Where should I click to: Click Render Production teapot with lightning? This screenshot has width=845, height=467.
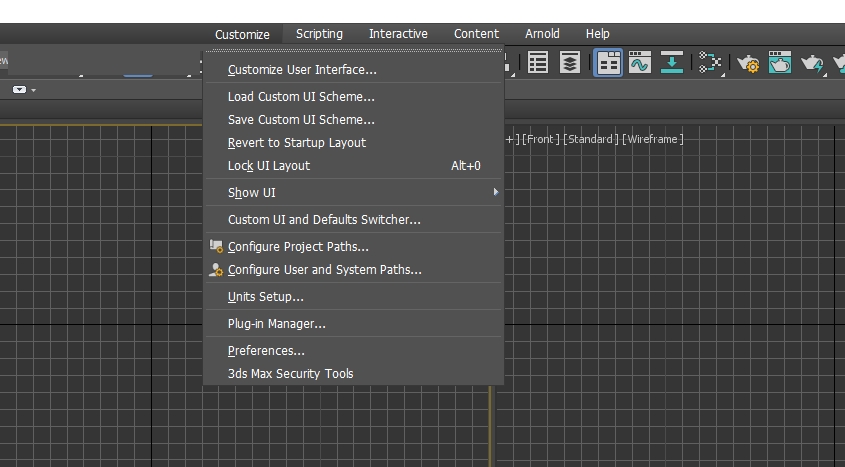(812, 64)
